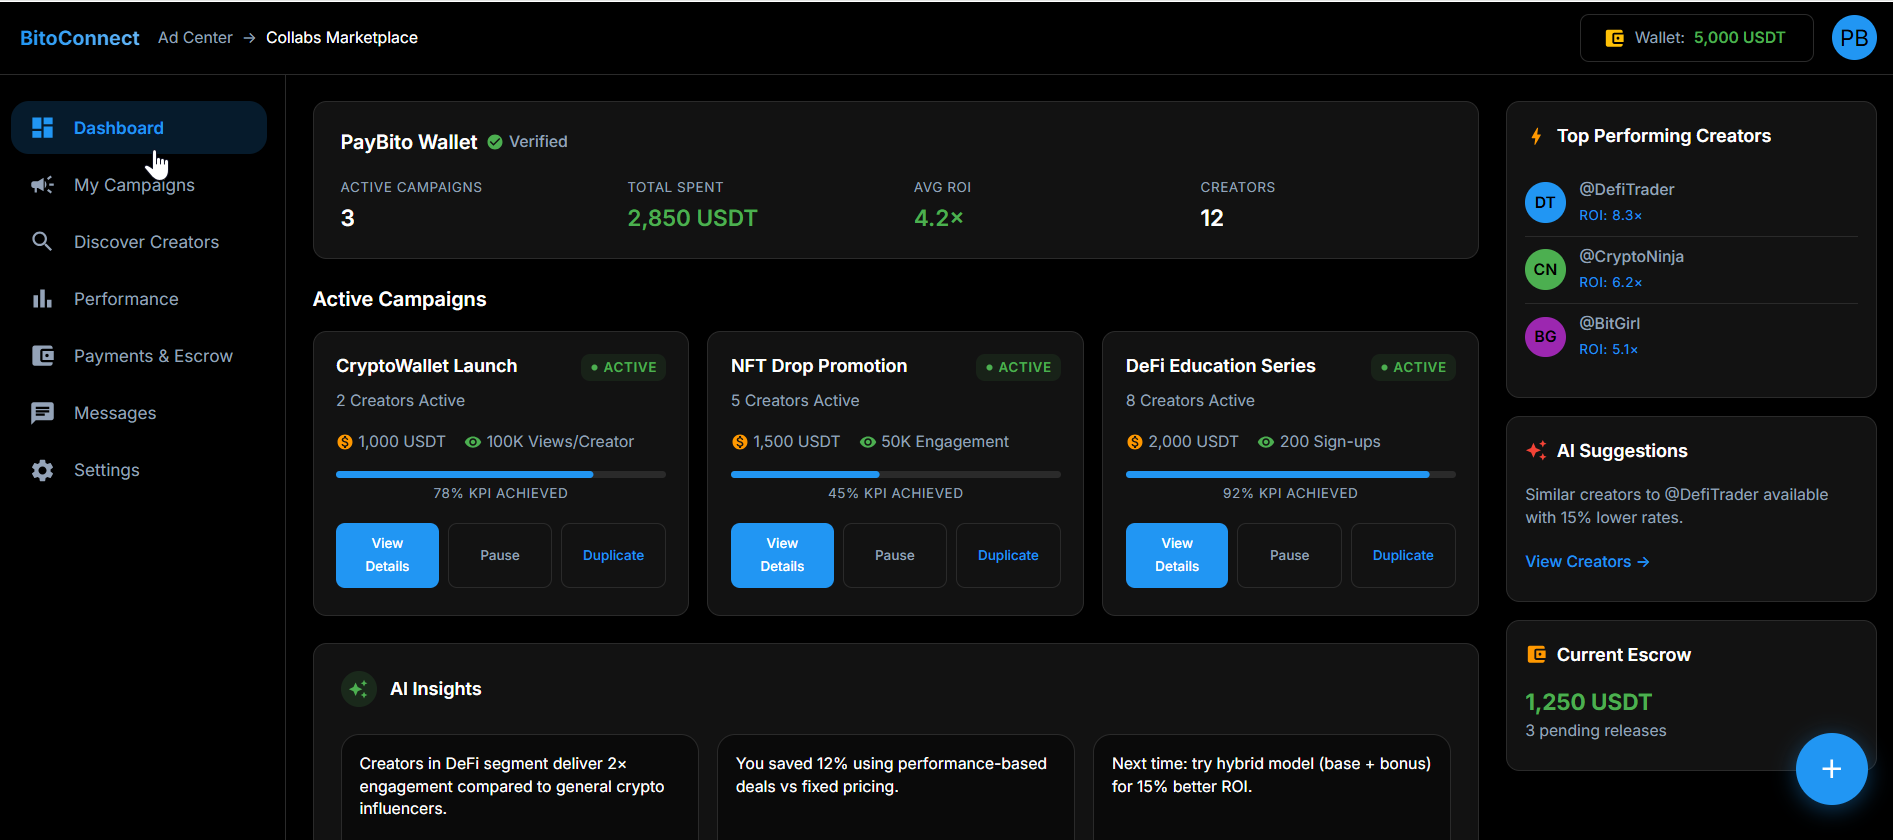
Task: Click the Messages chat bubble icon
Action: click(x=42, y=413)
